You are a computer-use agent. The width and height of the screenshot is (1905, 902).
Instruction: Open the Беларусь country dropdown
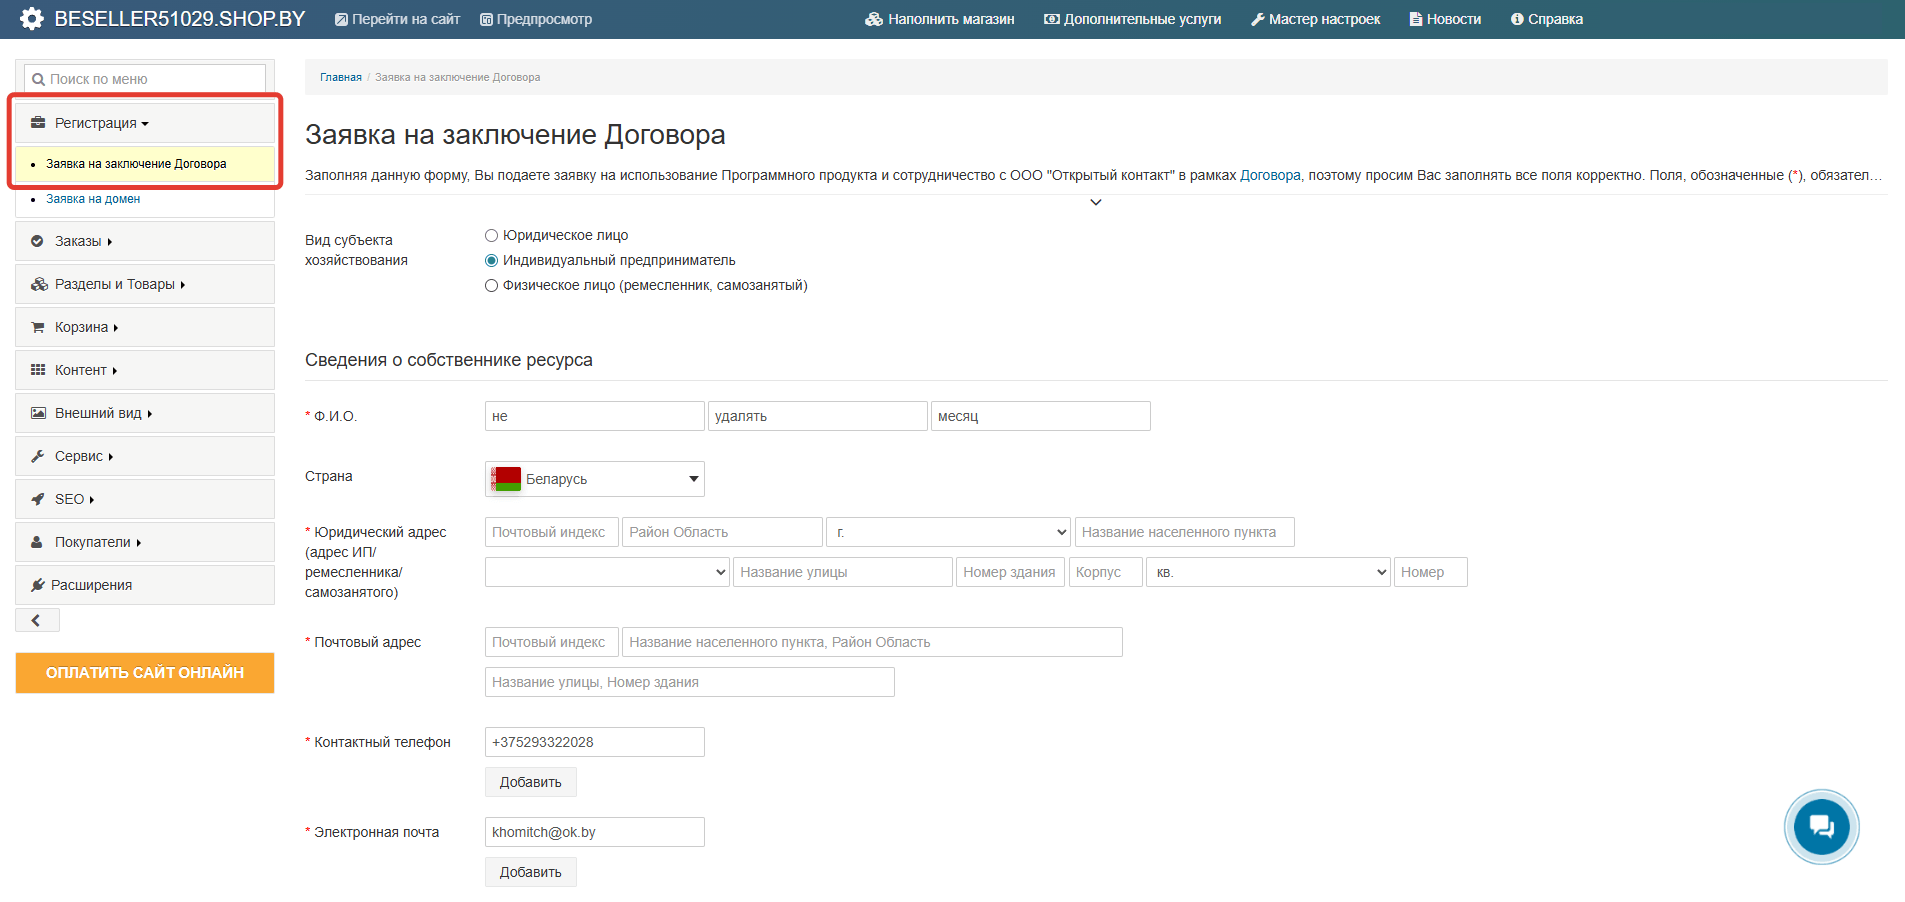coord(594,479)
